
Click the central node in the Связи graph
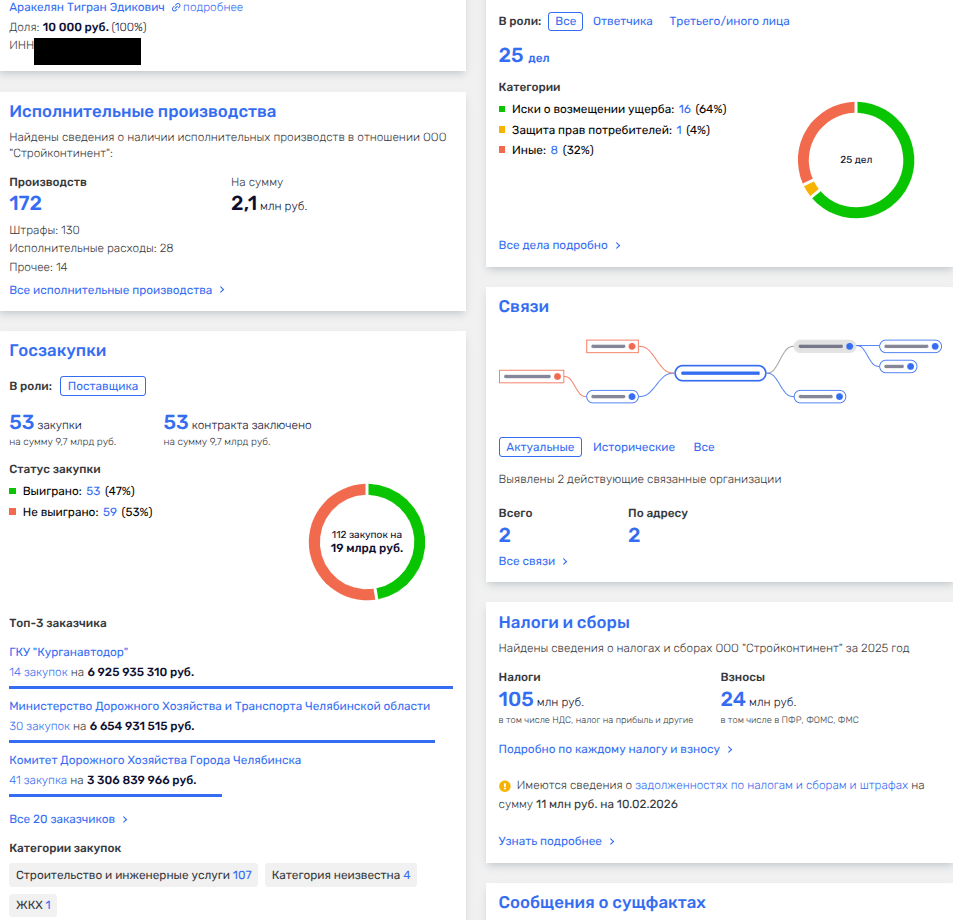[x=720, y=373]
